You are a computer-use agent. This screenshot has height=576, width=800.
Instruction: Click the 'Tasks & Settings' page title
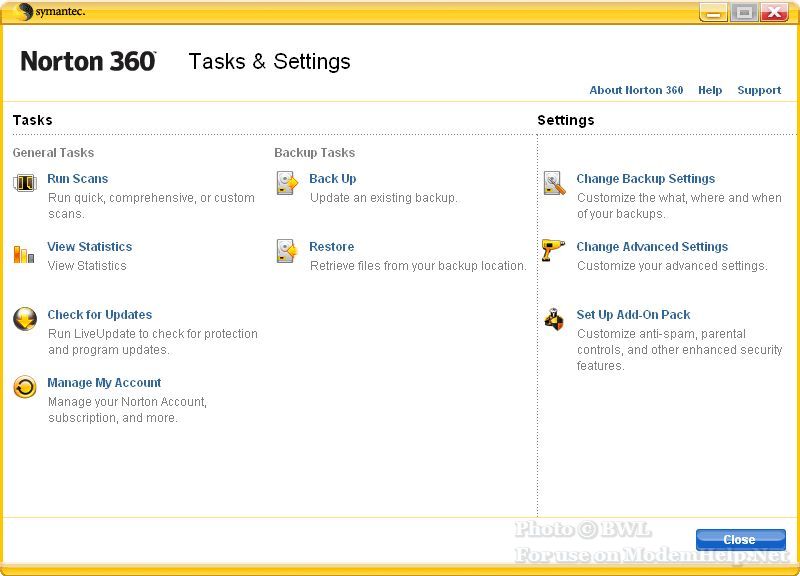[269, 62]
